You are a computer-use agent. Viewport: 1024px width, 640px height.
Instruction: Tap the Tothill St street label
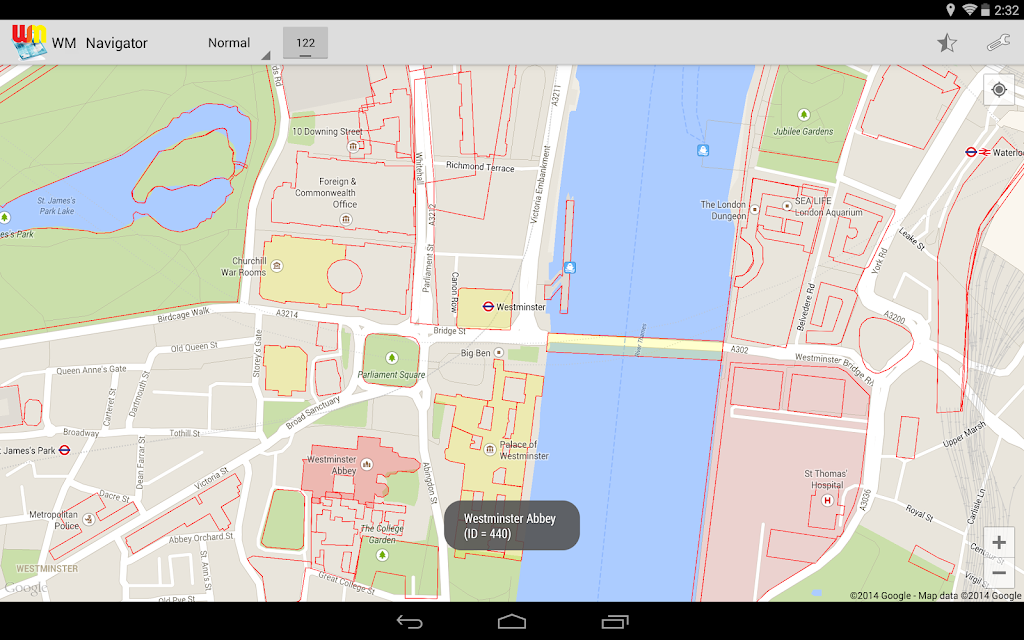185,433
